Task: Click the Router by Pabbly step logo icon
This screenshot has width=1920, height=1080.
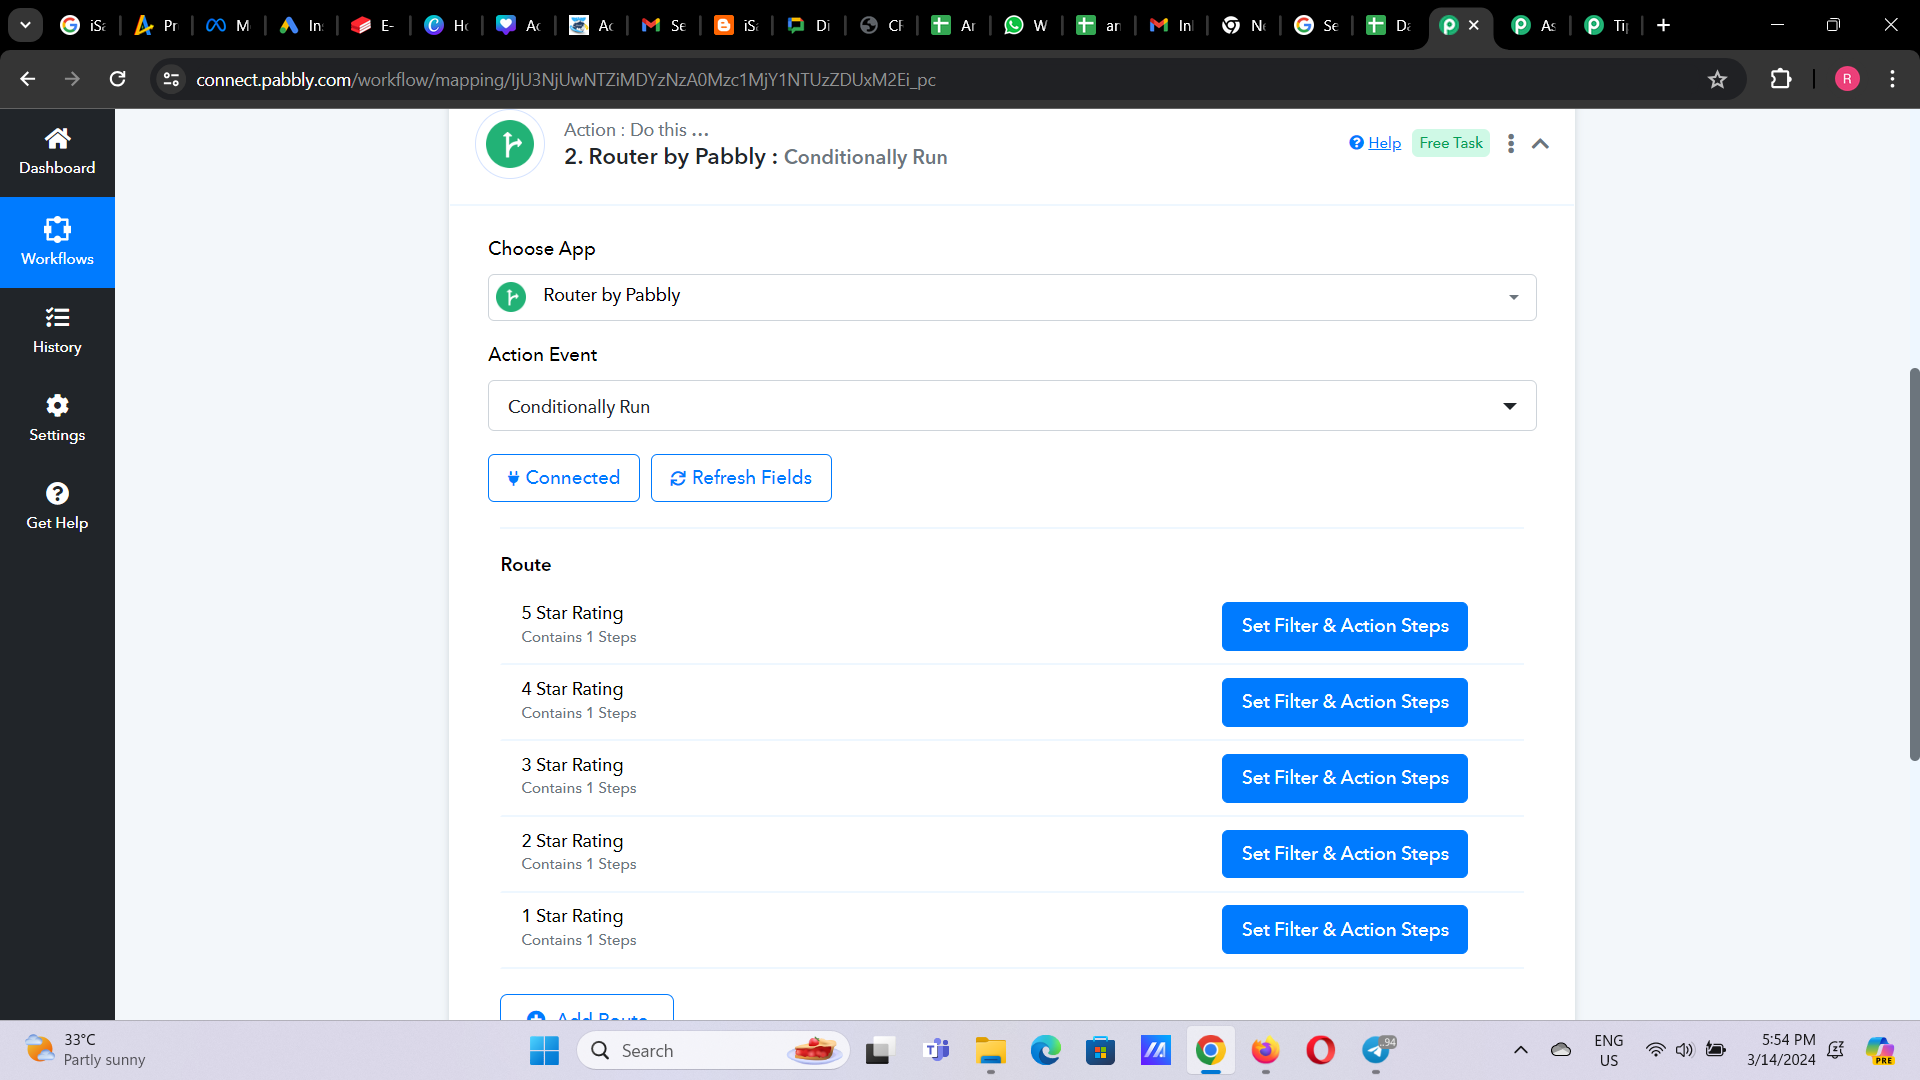Action: (x=510, y=144)
